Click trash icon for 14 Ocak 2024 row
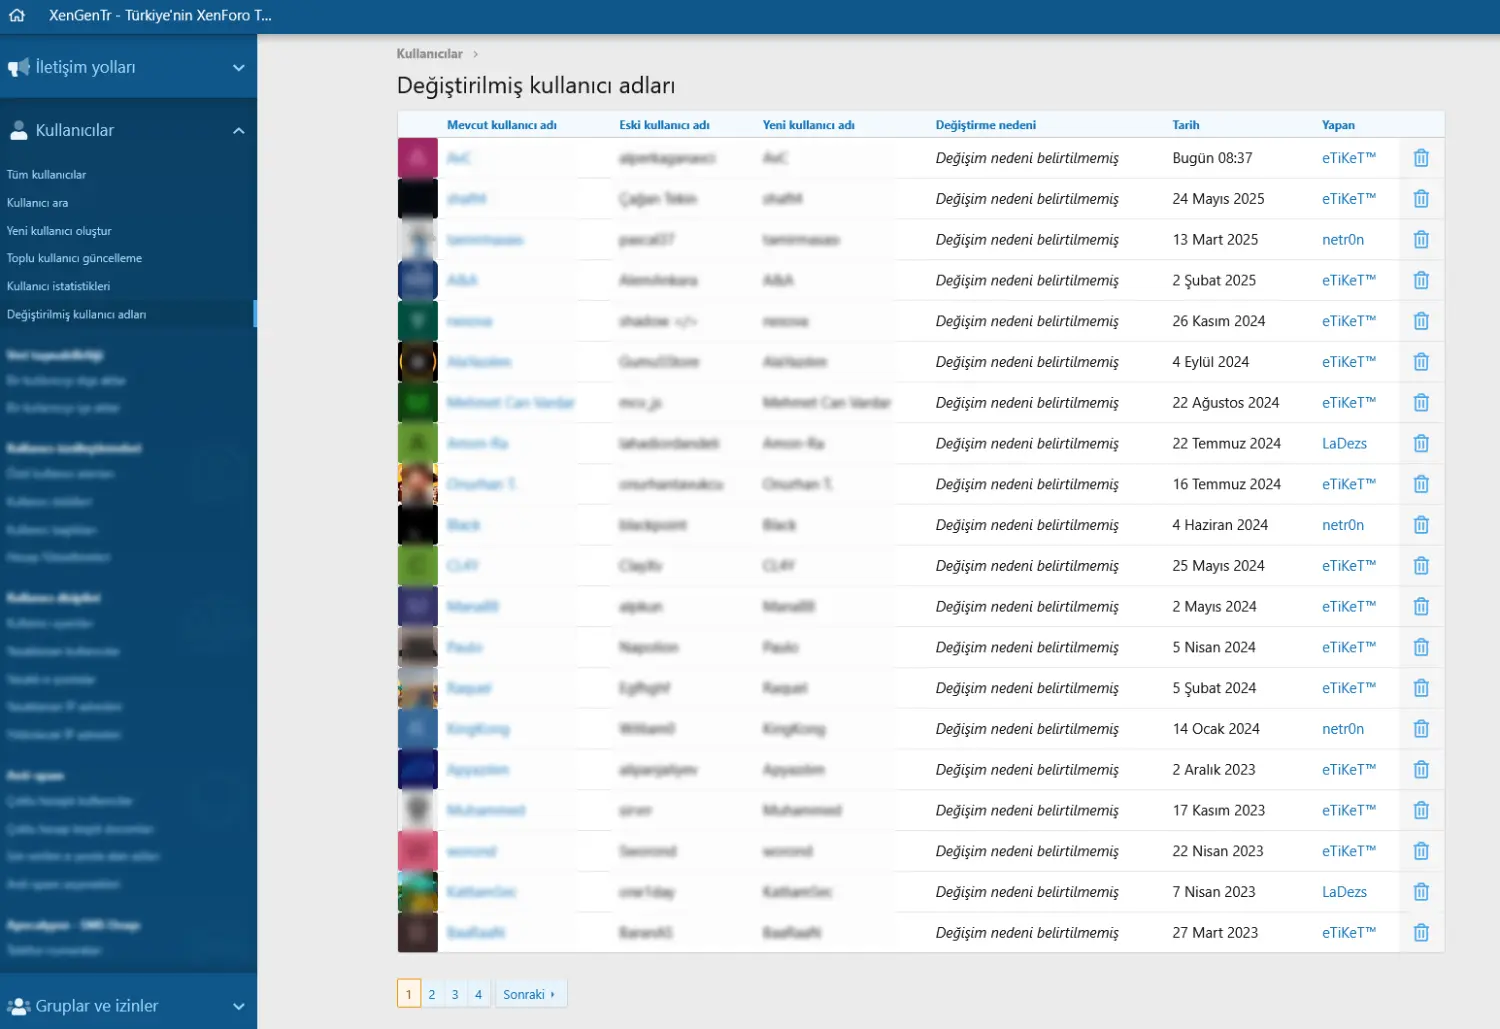The width and height of the screenshot is (1500, 1029). tap(1421, 729)
